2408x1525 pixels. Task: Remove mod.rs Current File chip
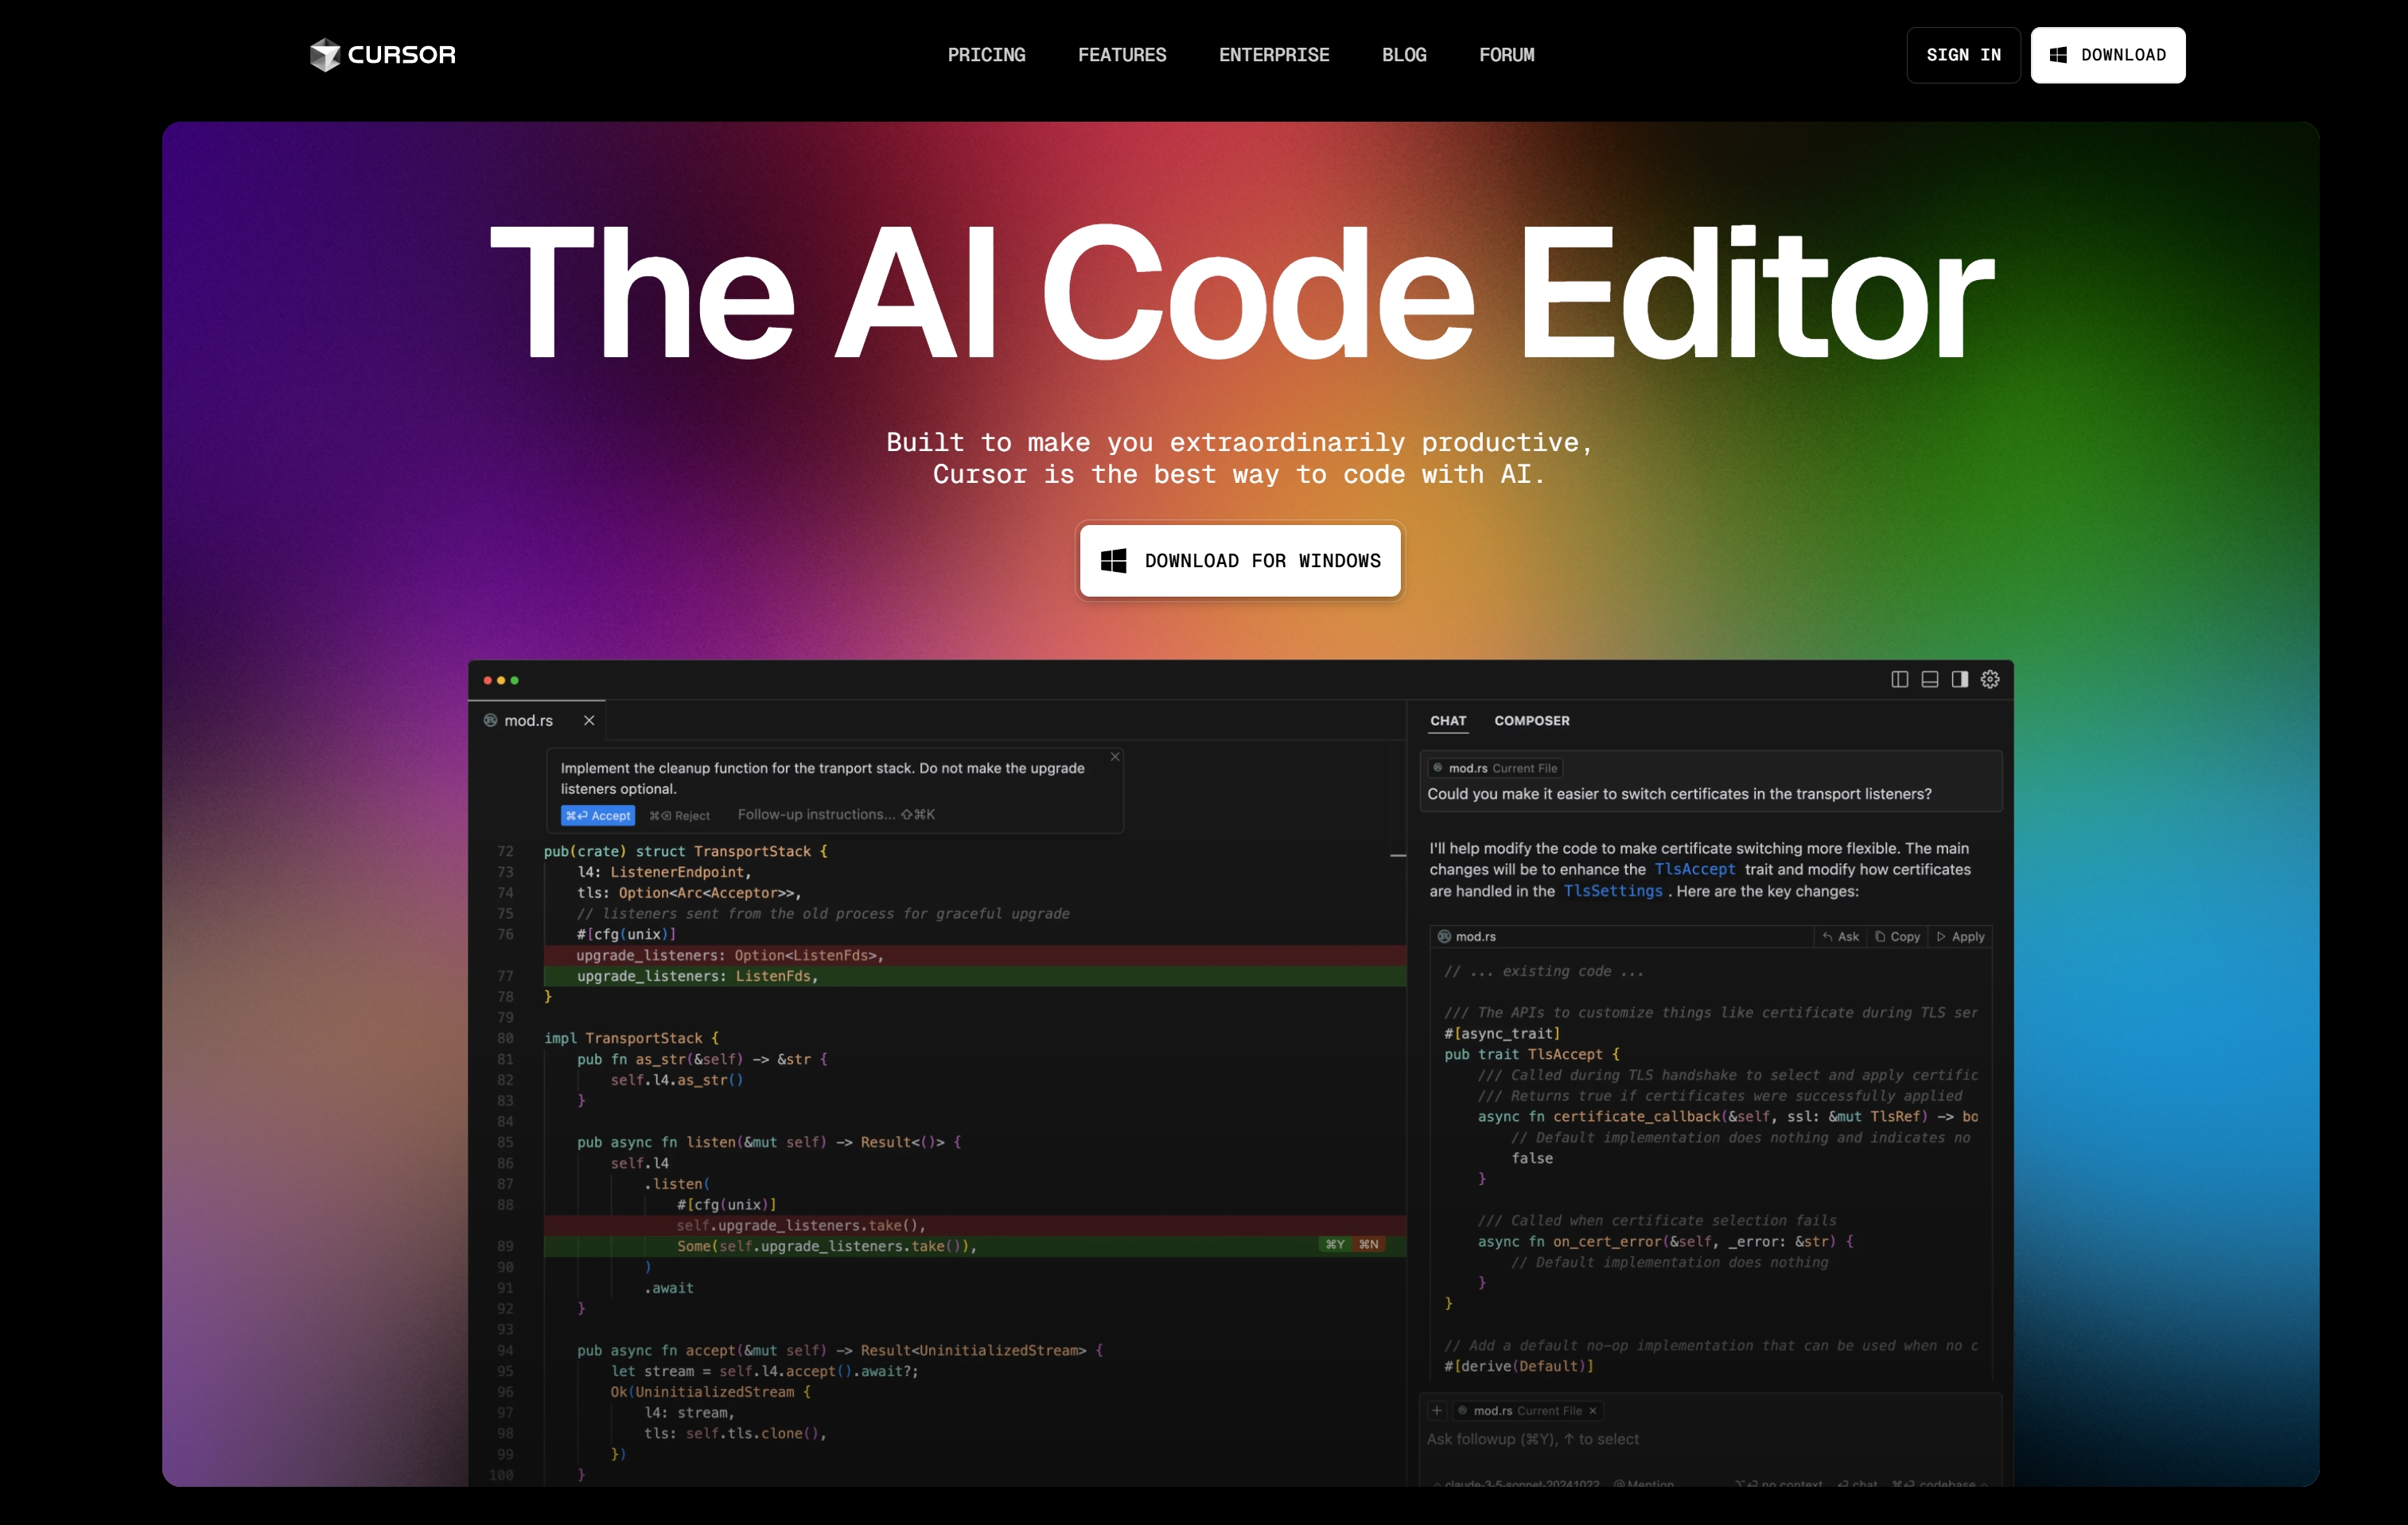click(x=1592, y=1410)
